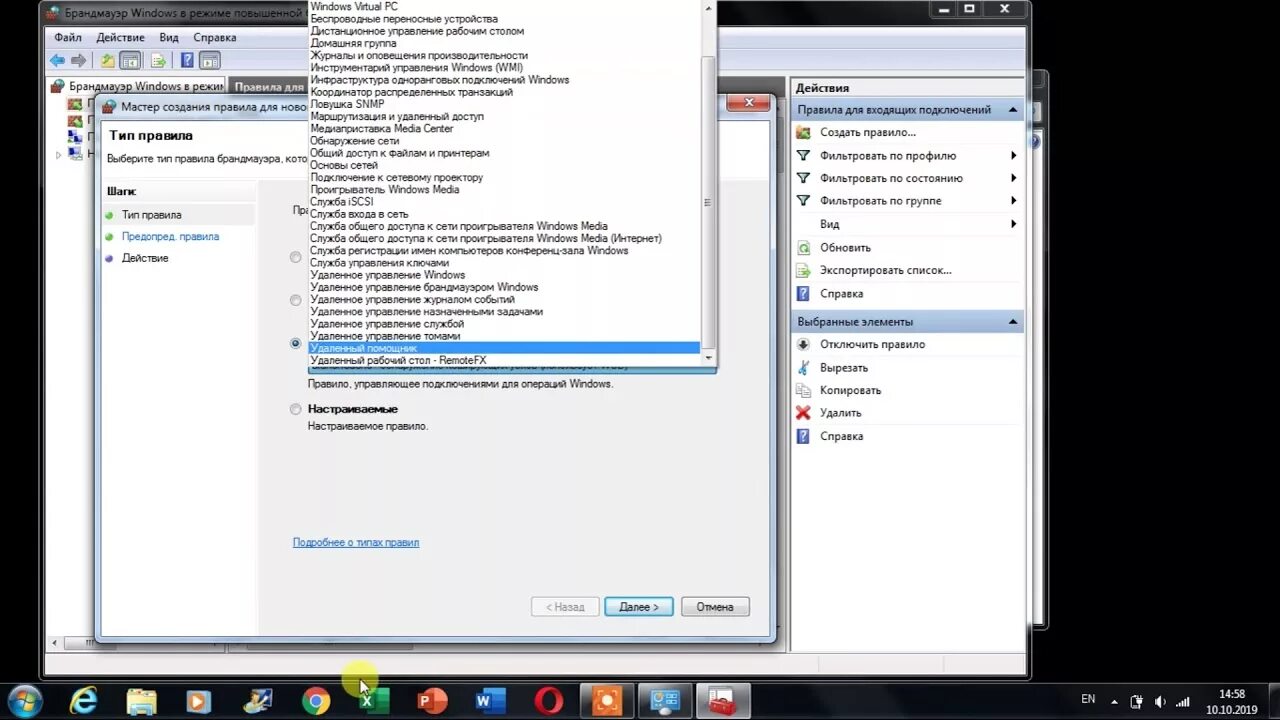Click the Действие wizard step
Screen dimensions: 1280x720
point(145,258)
